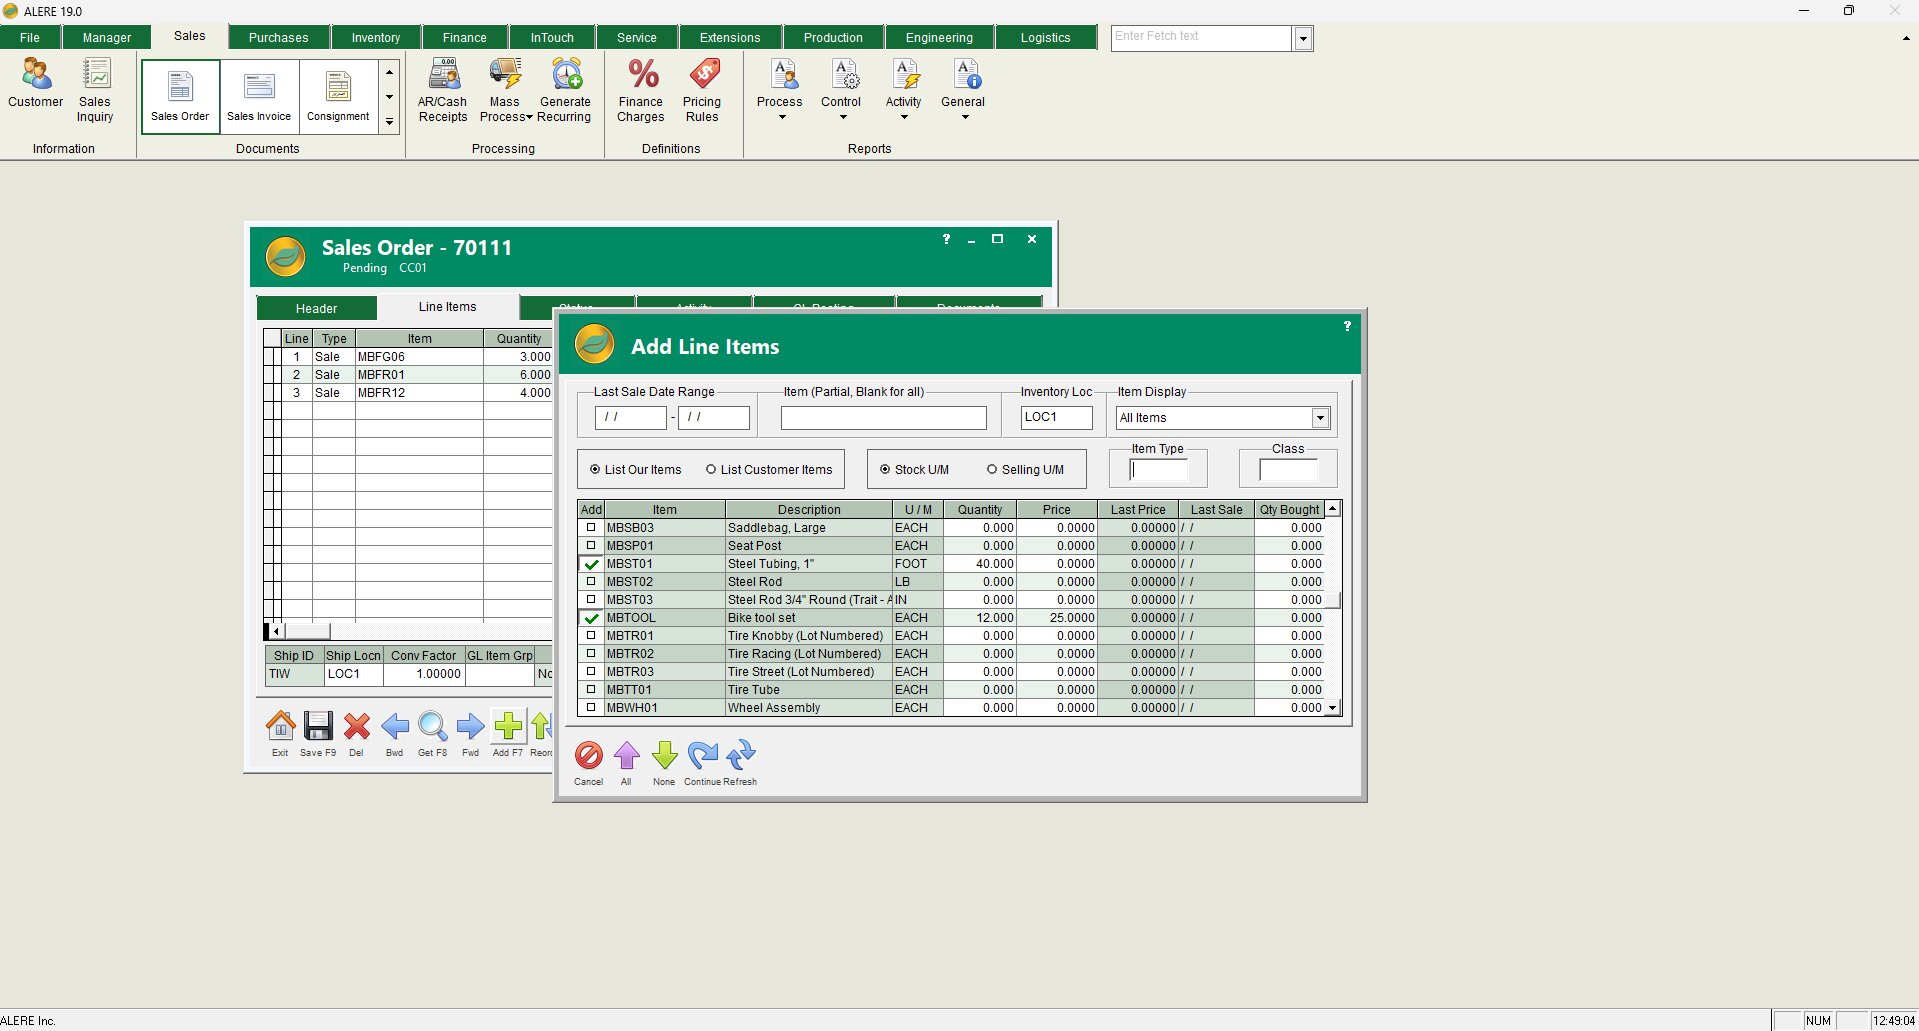The height and width of the screenshot is (1031, 1919).
Task: Expand the Fetch text dropdown arrow
Action: (x=1303, y=39)
